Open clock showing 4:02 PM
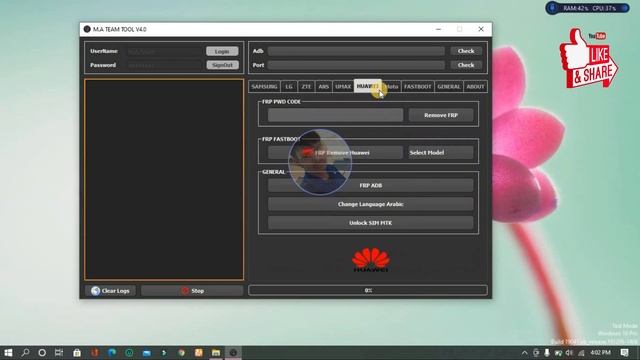This screenshot has height=360, width=640. (x=600, y=353)
